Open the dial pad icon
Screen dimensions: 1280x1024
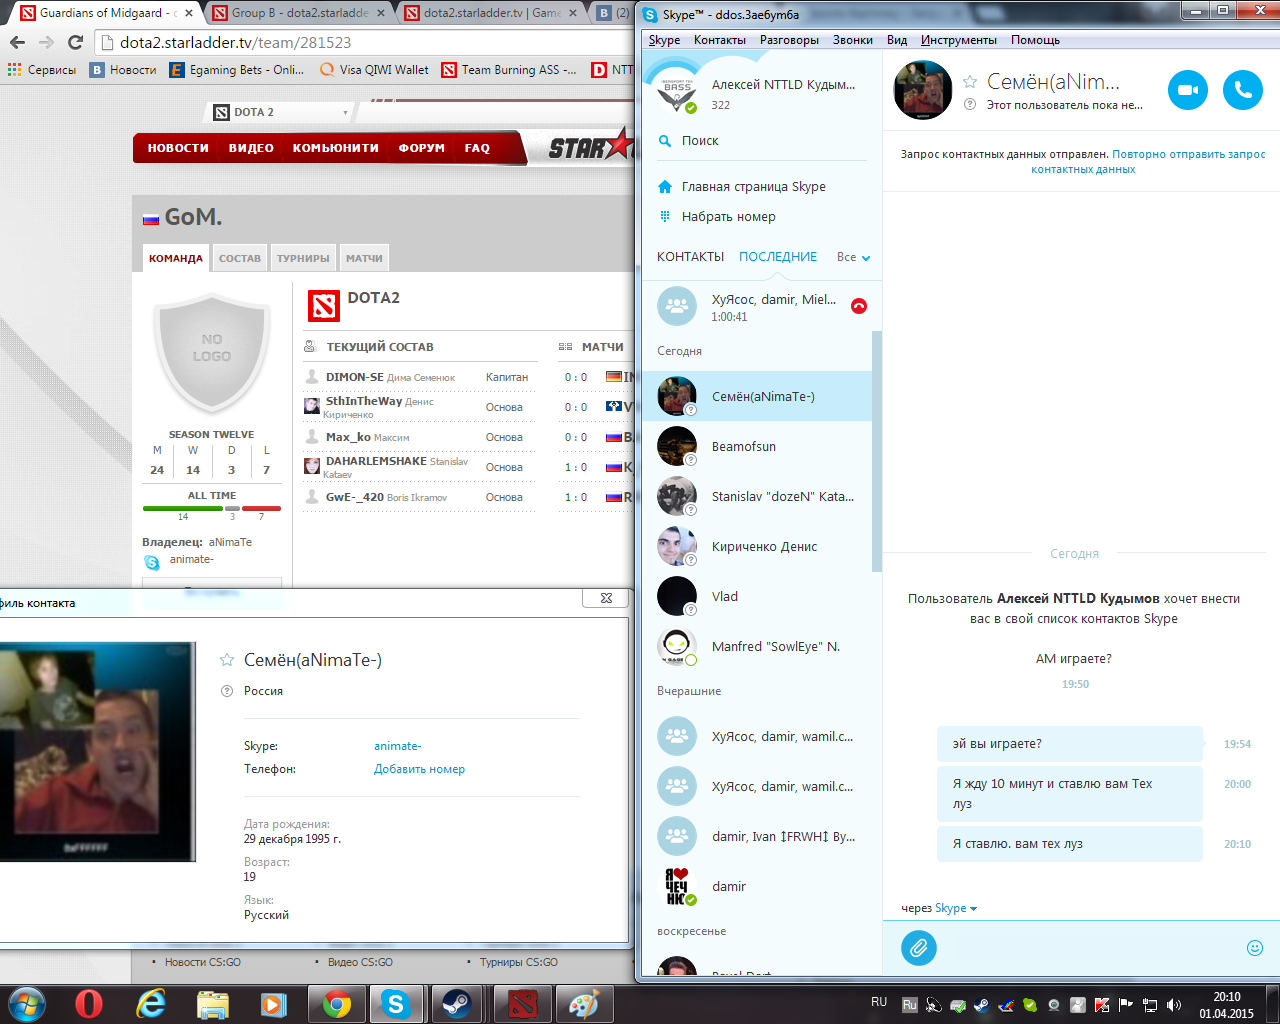click(665, 217)
